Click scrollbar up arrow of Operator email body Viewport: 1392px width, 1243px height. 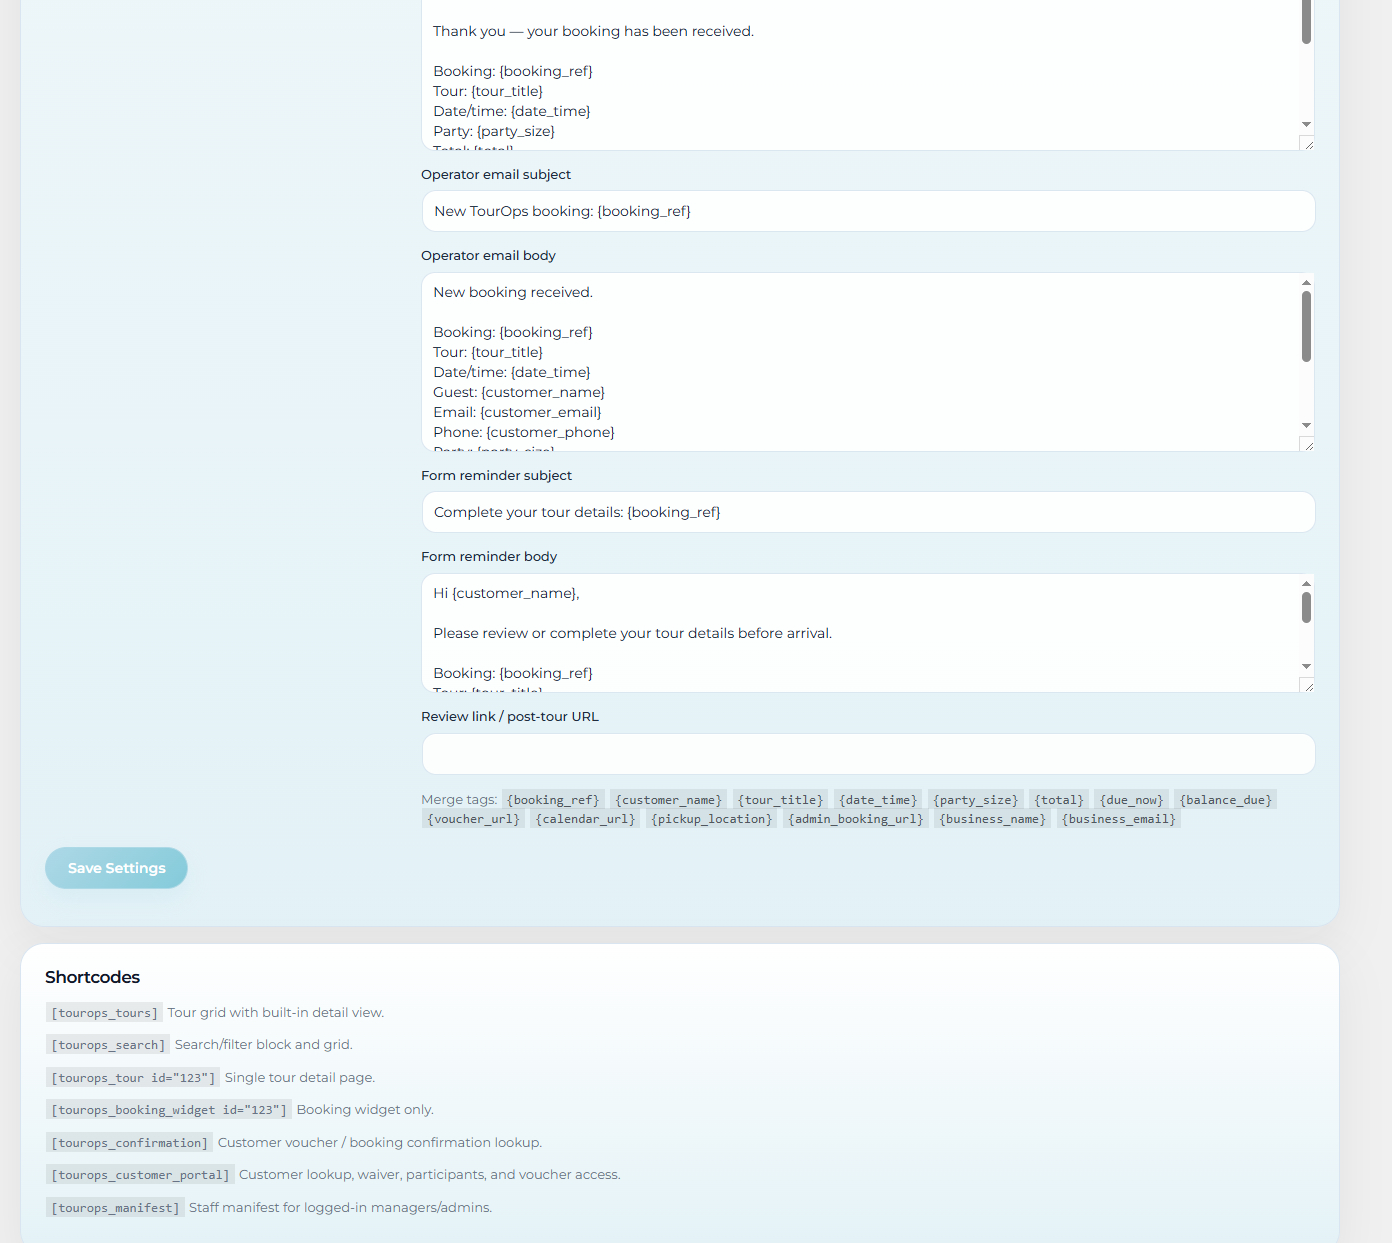tap(1306, 283)
